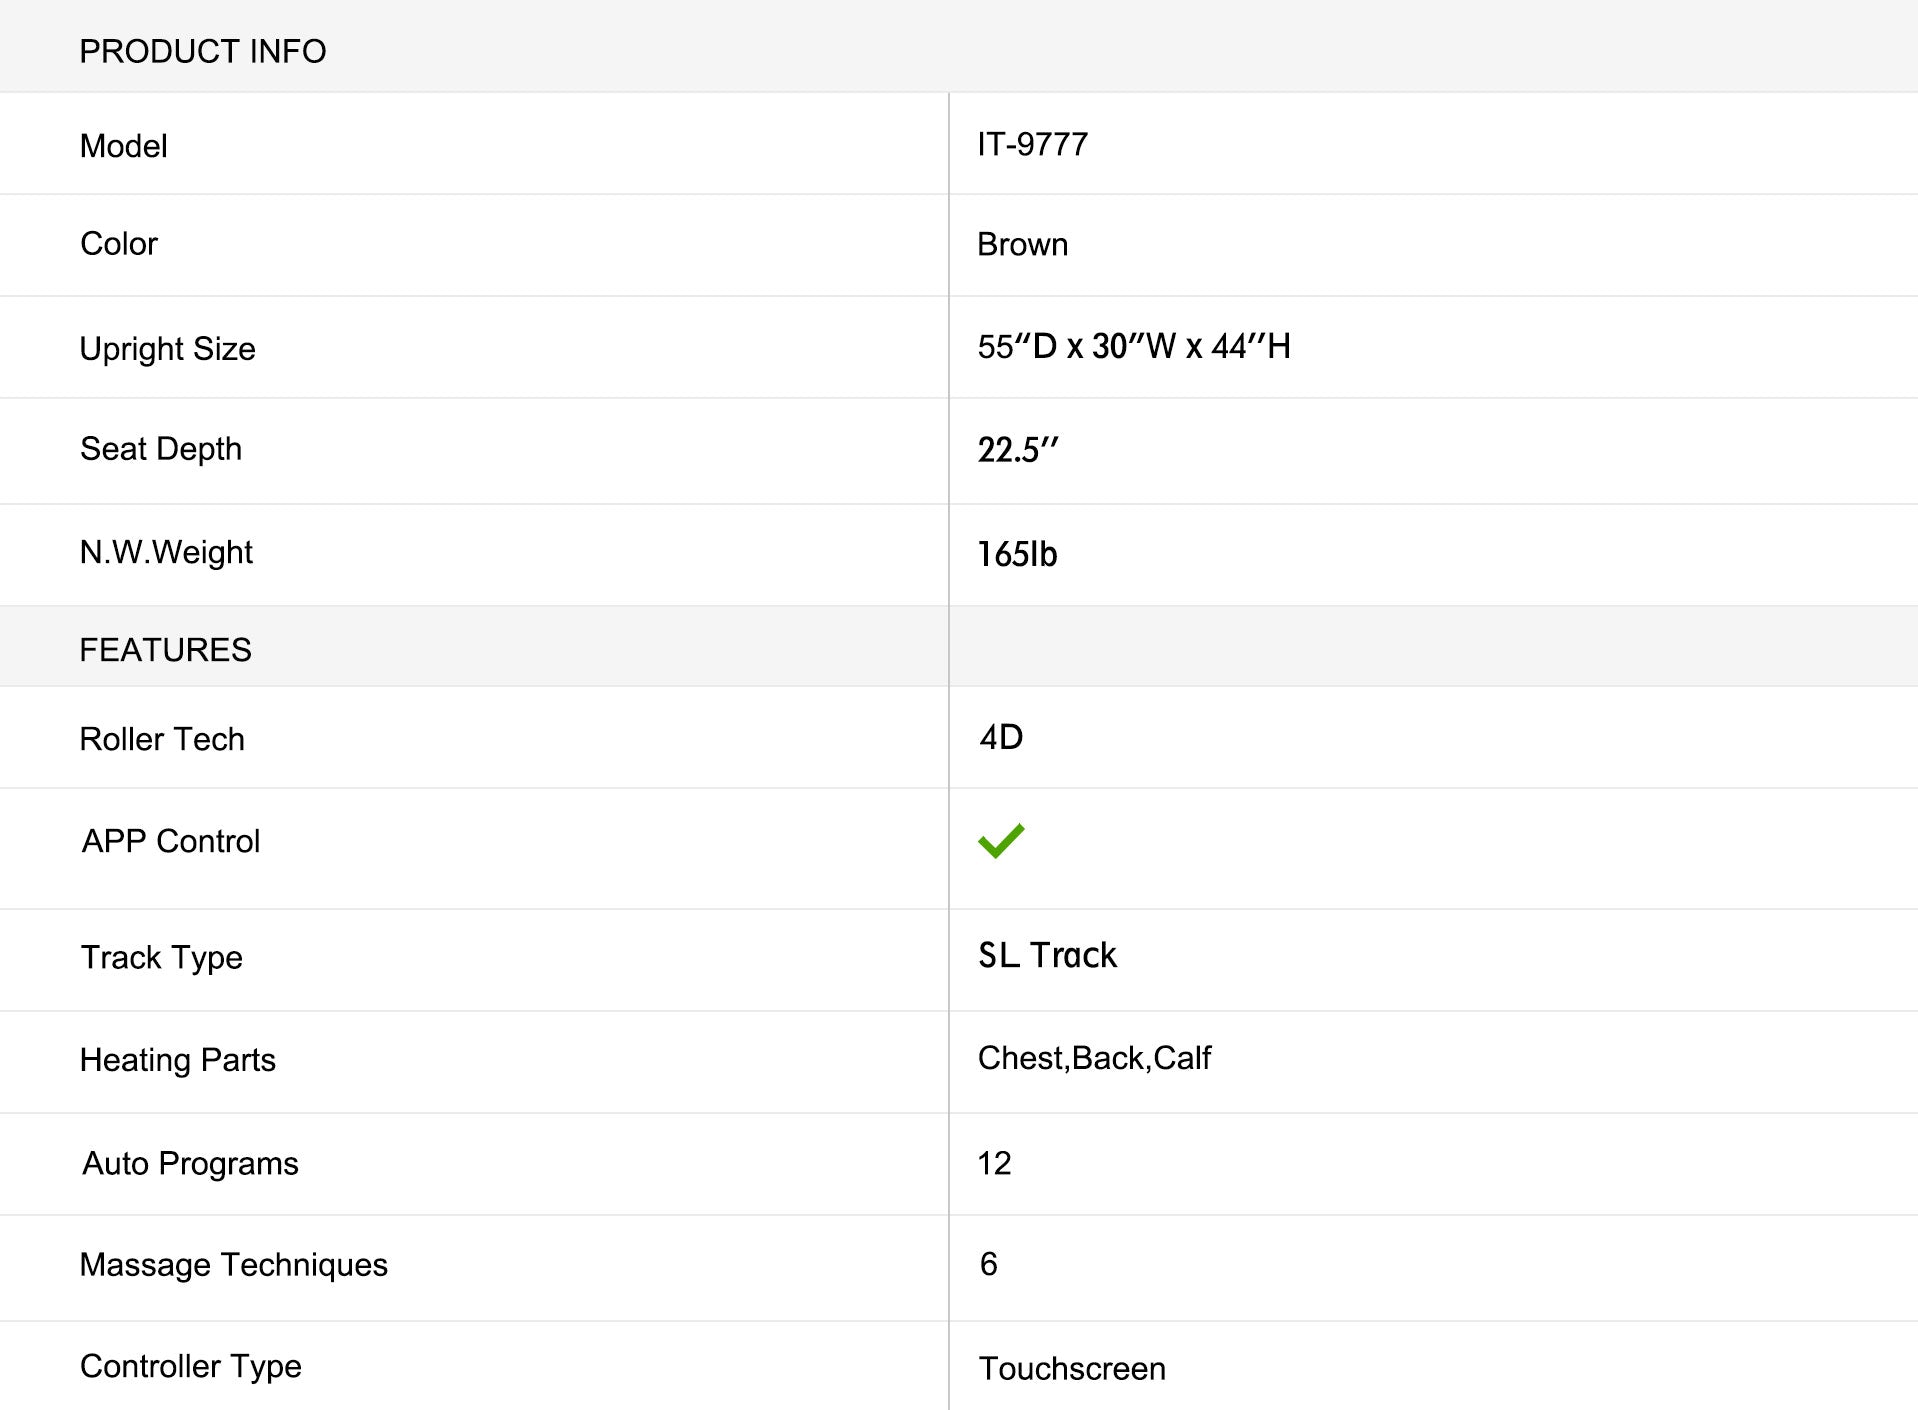This screenshot has height=1410, width=1918.
Task: Click the Upright Size label
Action: point(168,349)
